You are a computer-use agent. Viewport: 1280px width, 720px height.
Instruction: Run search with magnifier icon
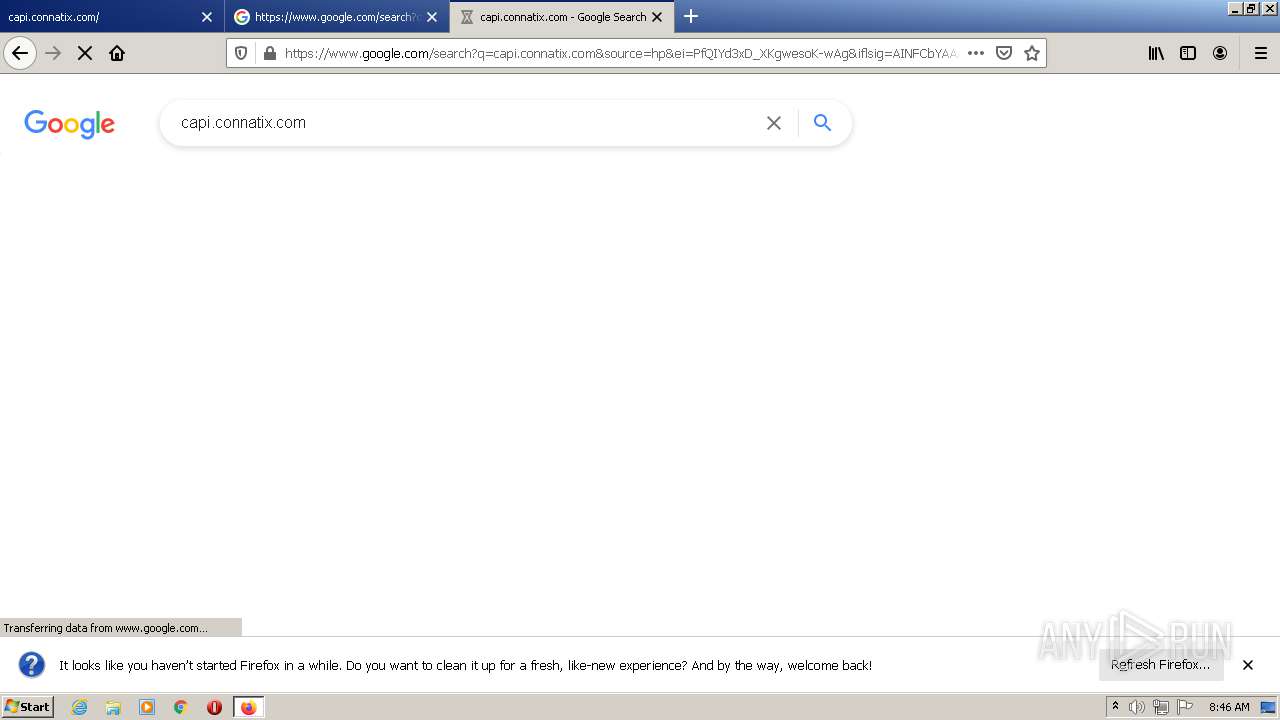(x=822, y=122)
